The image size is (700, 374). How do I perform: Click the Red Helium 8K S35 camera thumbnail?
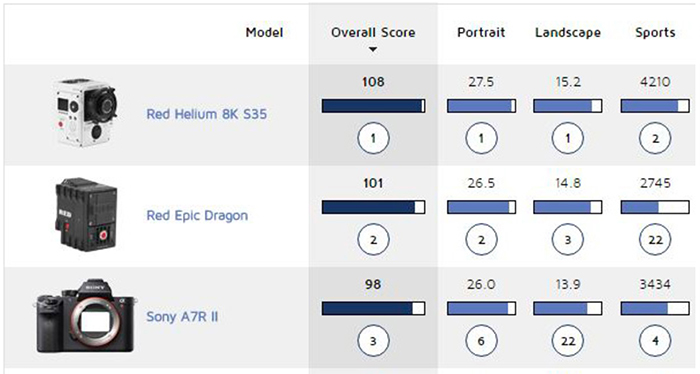85,113
